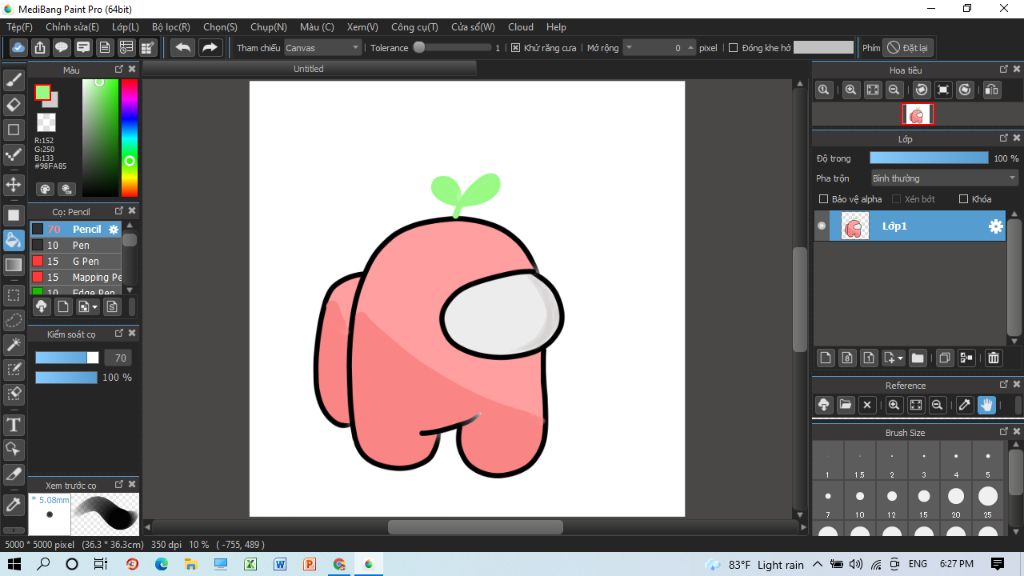Enable the Bảo vệ alpha checkbox
1024x576 pixels.
pos(824,199)
